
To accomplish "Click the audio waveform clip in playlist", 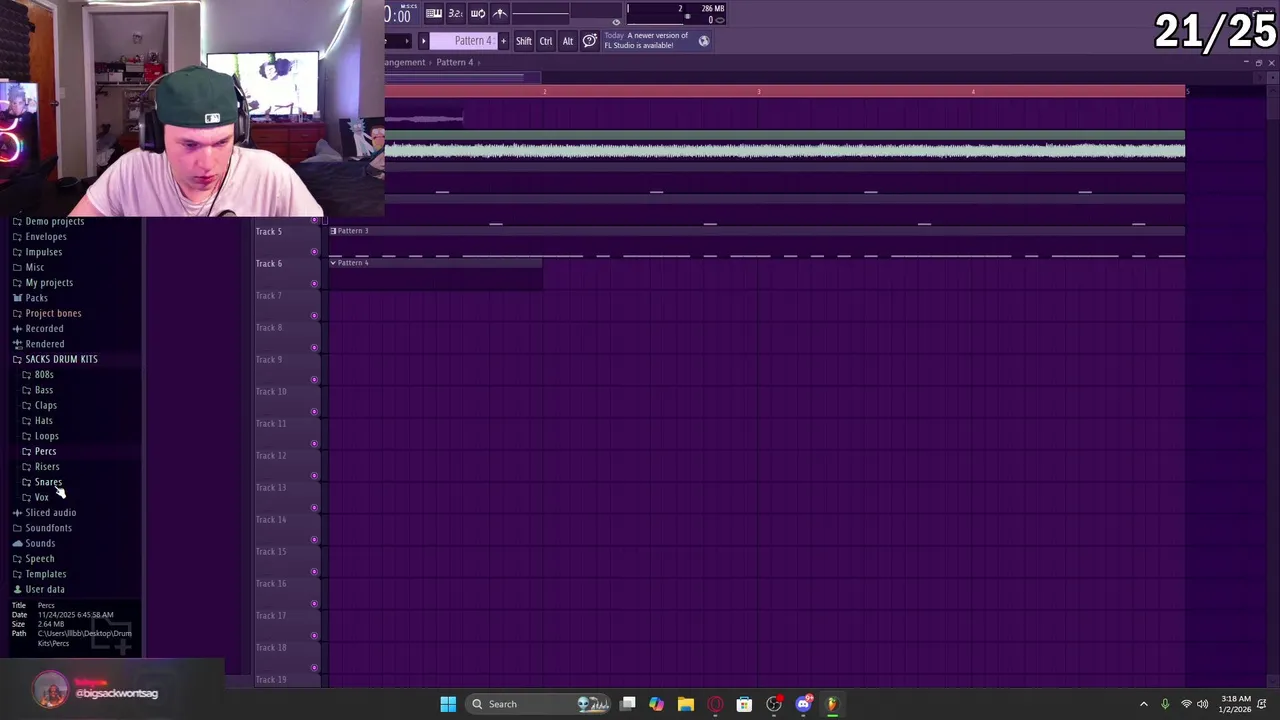I will coord(785,148).
